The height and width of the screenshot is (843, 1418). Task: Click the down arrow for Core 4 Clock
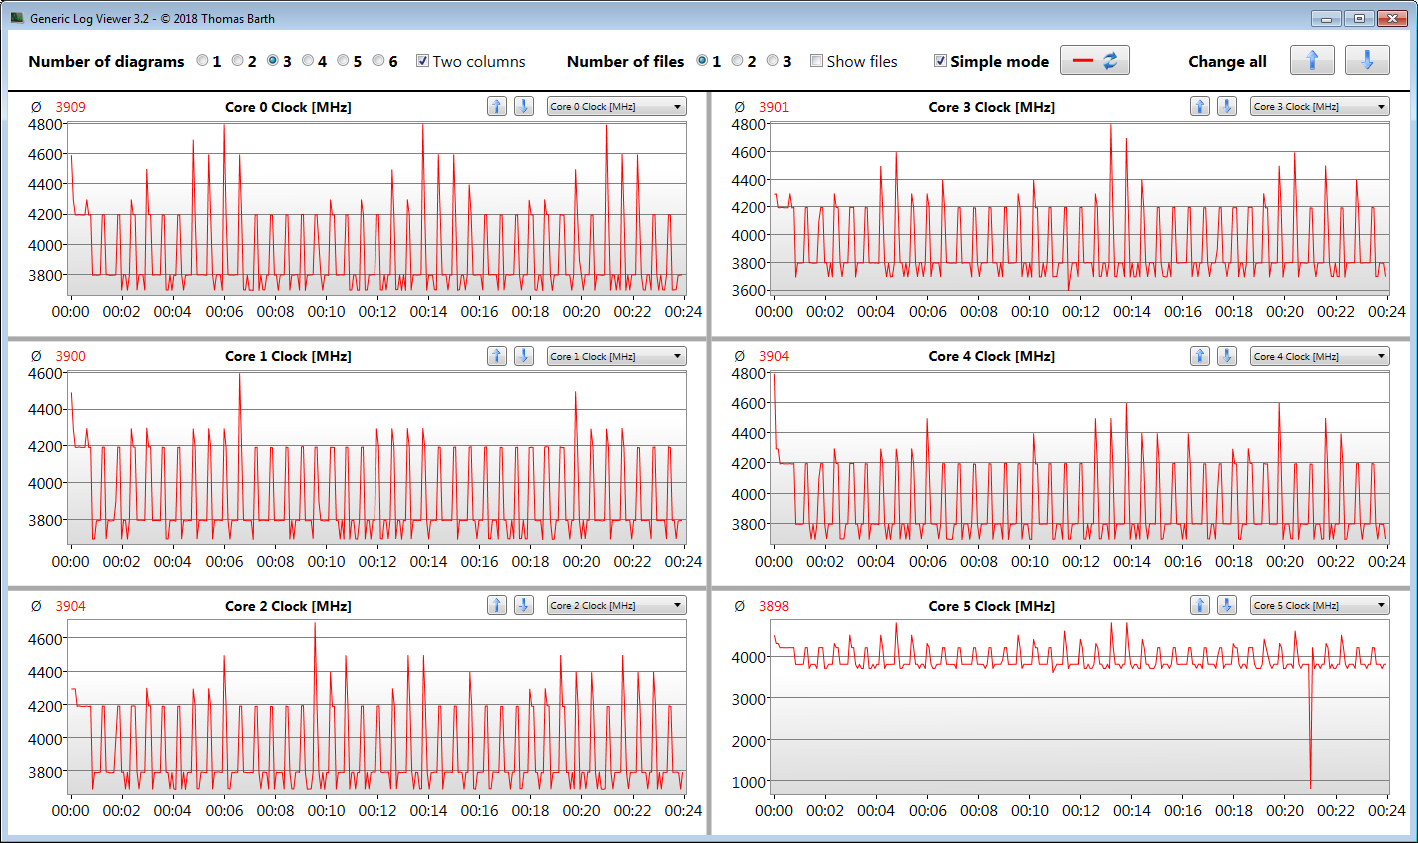tap(1227, 356)
